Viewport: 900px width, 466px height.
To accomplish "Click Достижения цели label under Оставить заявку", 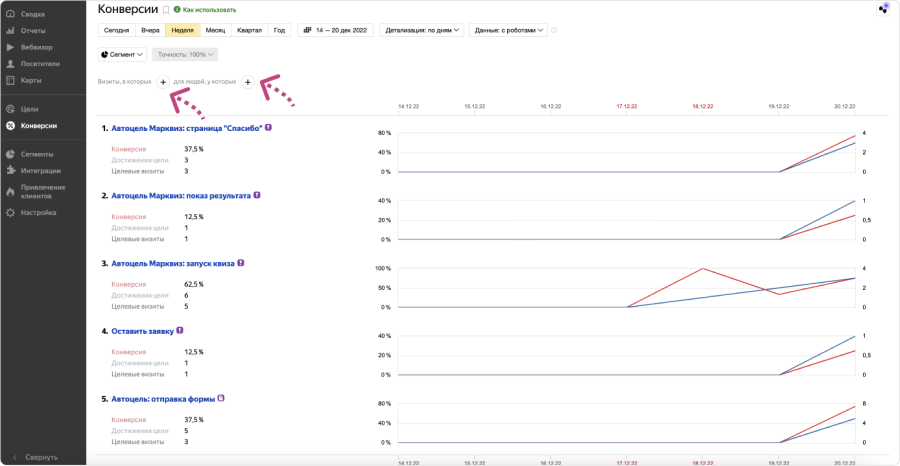I will tap(140, 363).
